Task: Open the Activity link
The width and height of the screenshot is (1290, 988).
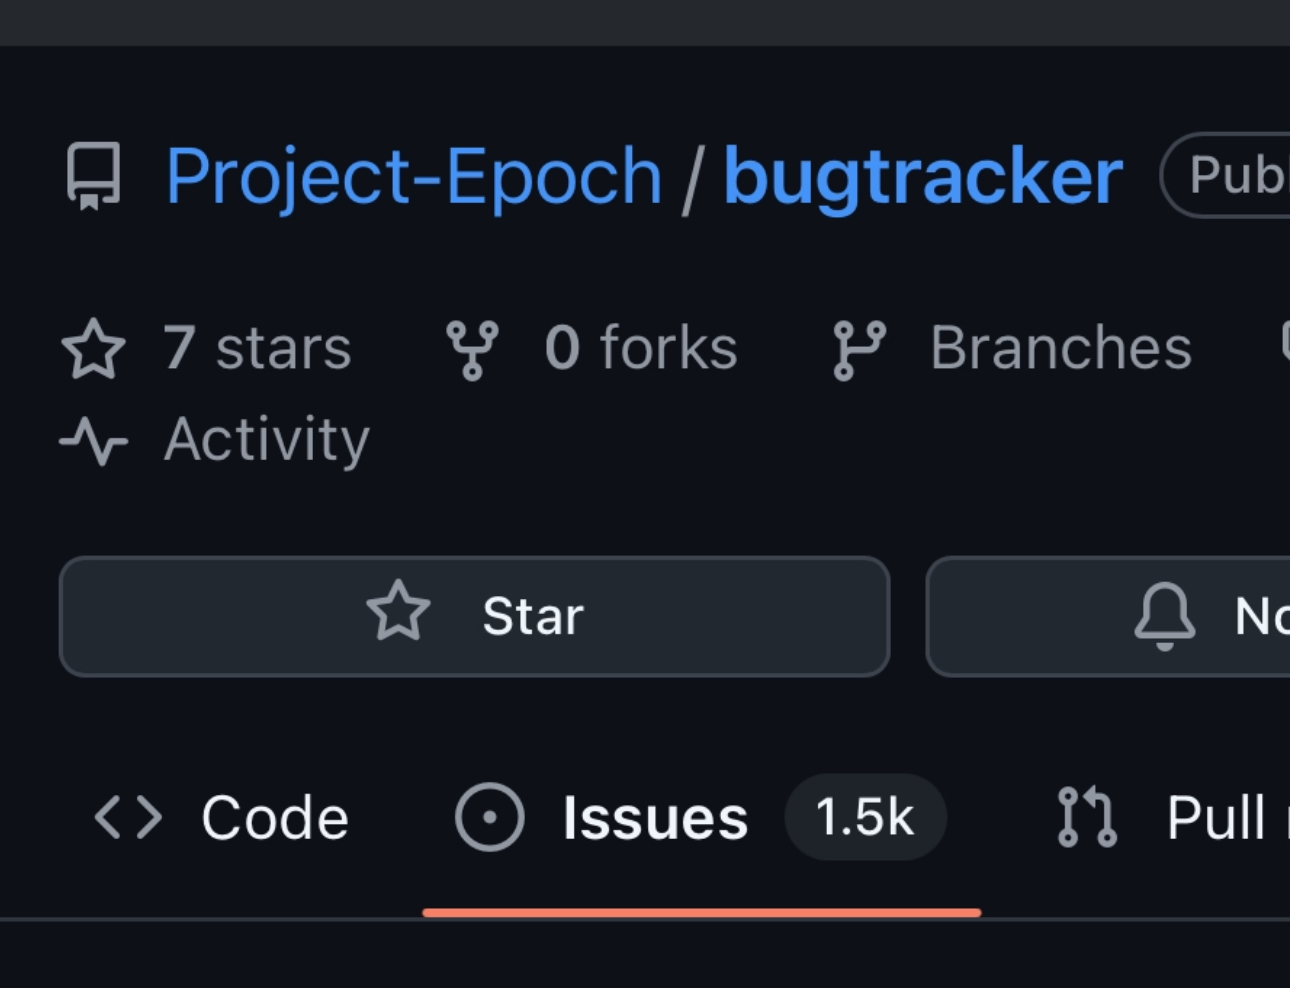Action: (x=267, y=440)
